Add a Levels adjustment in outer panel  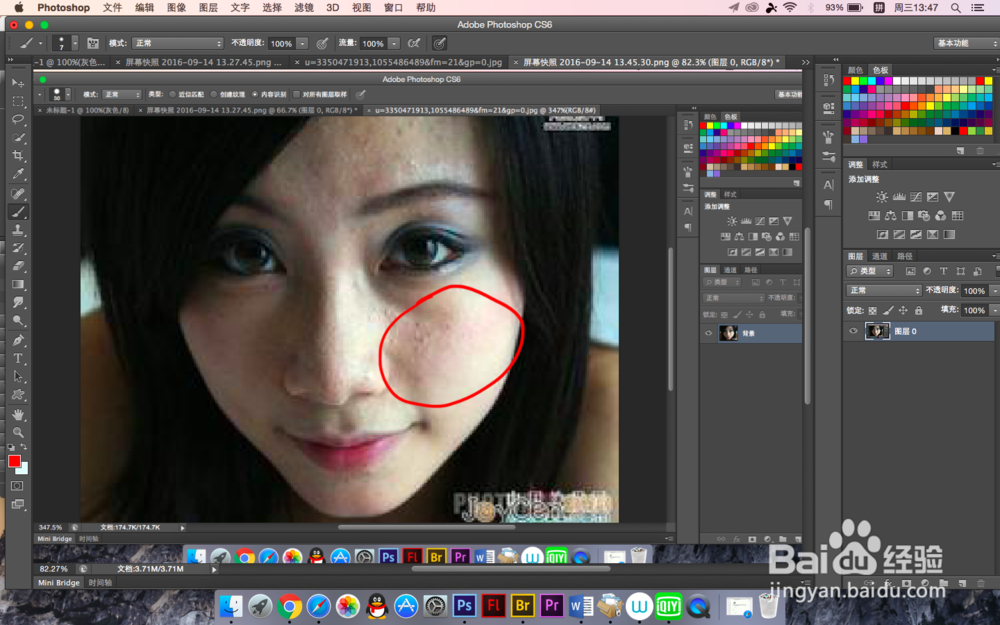pos(899,197)
